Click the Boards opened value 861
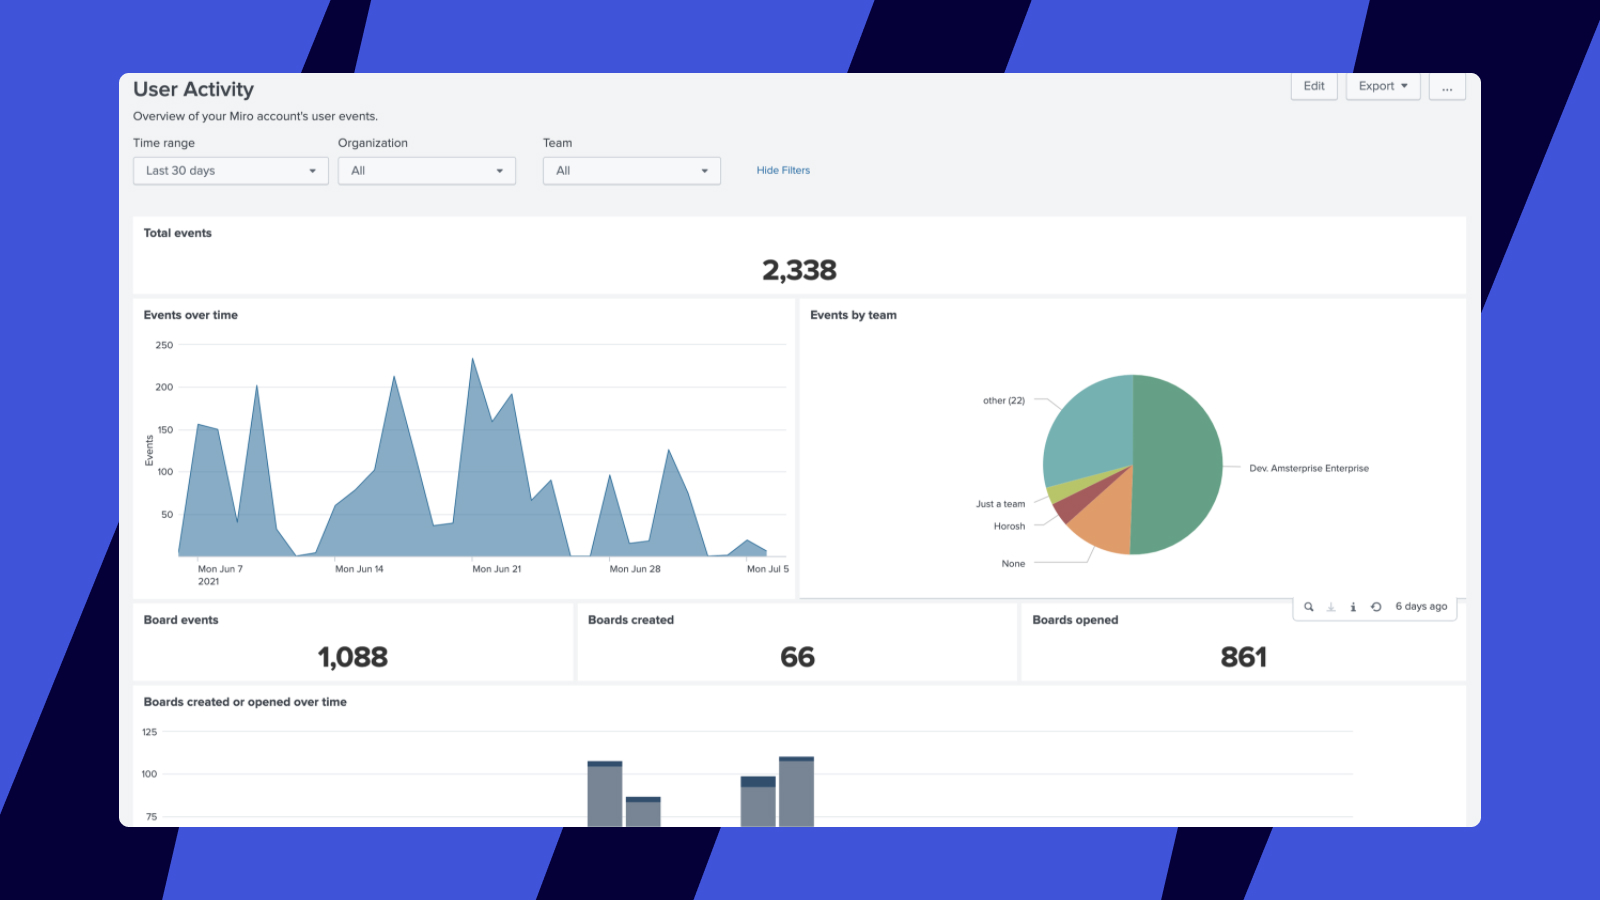1600x900 pixels. [x=1243, y=657]
